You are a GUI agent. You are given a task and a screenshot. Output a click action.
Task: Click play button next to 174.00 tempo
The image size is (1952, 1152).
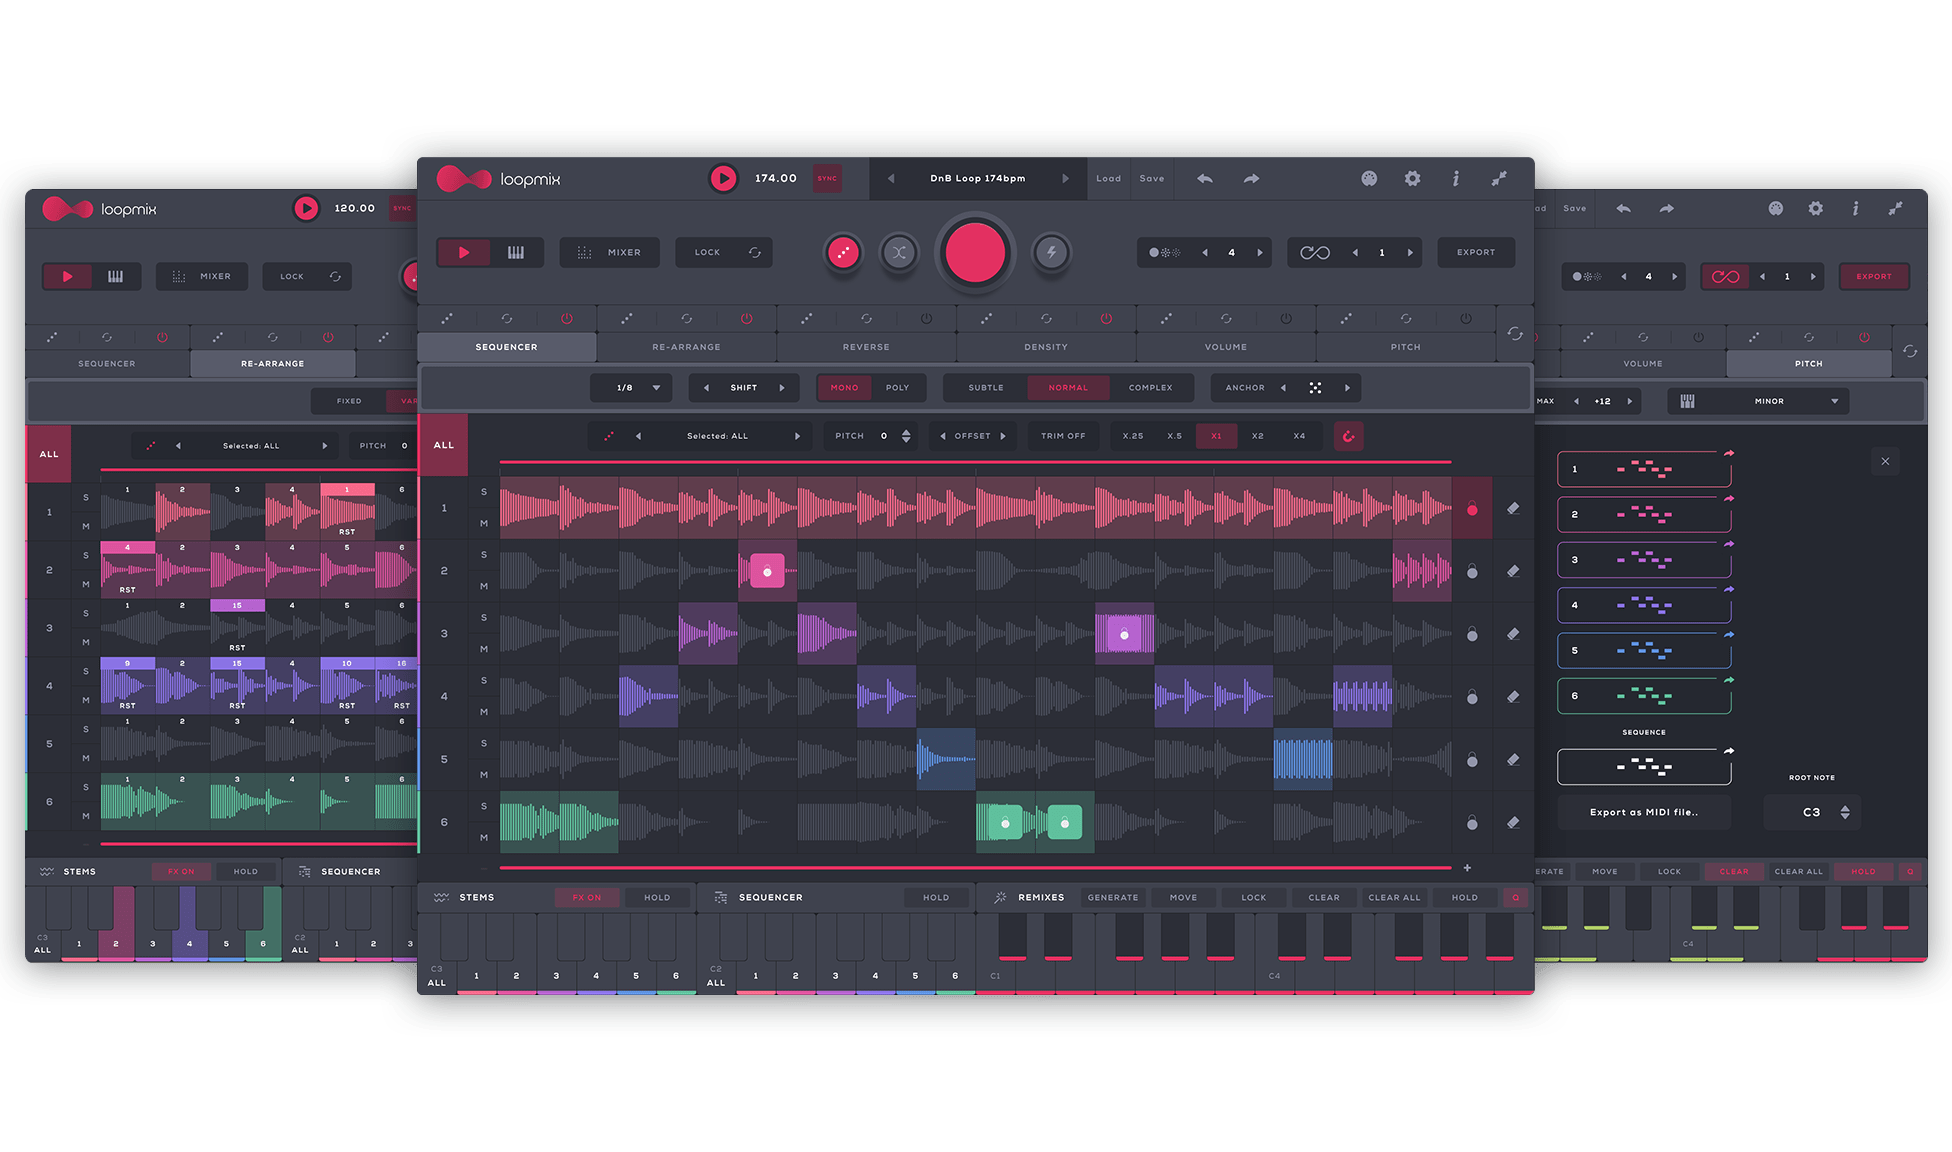722,178
